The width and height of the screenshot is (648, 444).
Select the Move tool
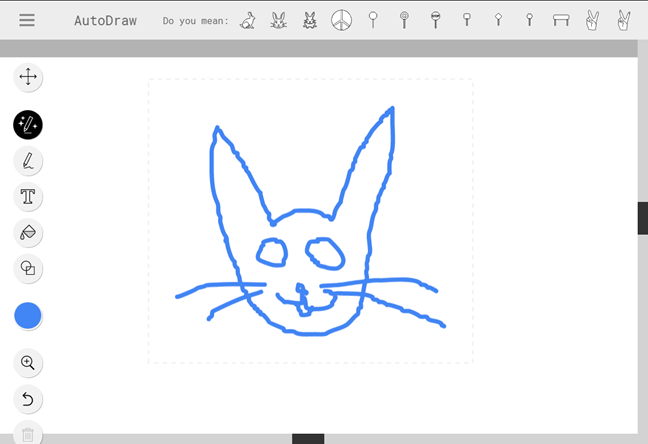click(28, 77)
